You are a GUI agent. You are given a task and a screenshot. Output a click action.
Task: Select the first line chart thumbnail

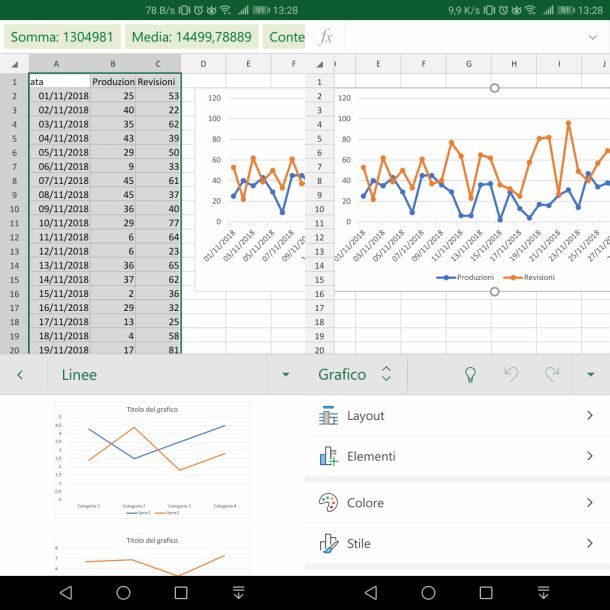[152, 460]
